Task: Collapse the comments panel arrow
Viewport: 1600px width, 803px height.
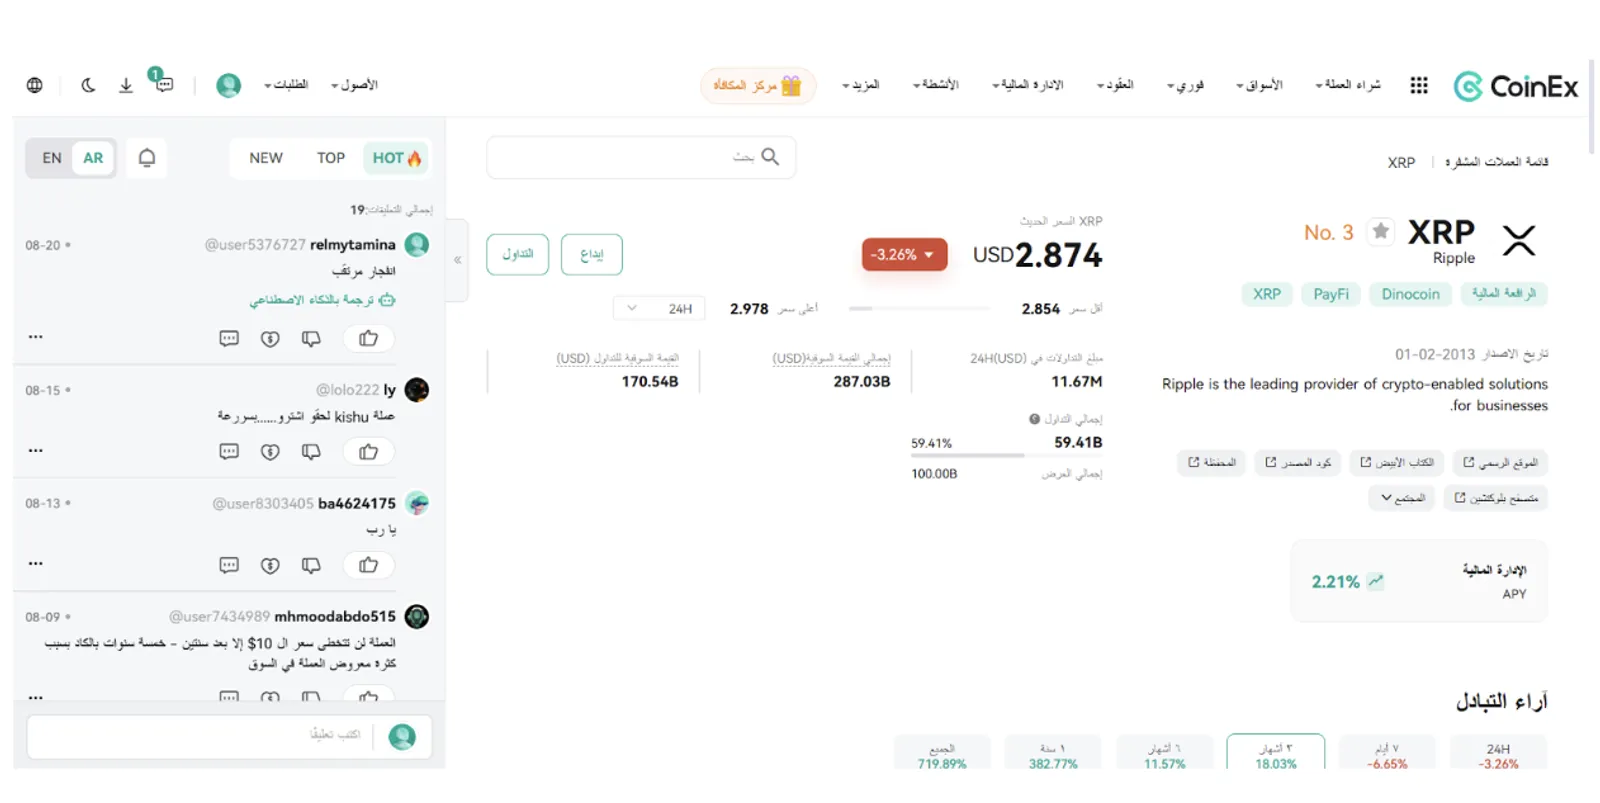Action: pyautogui.click(x=458, y=259)
